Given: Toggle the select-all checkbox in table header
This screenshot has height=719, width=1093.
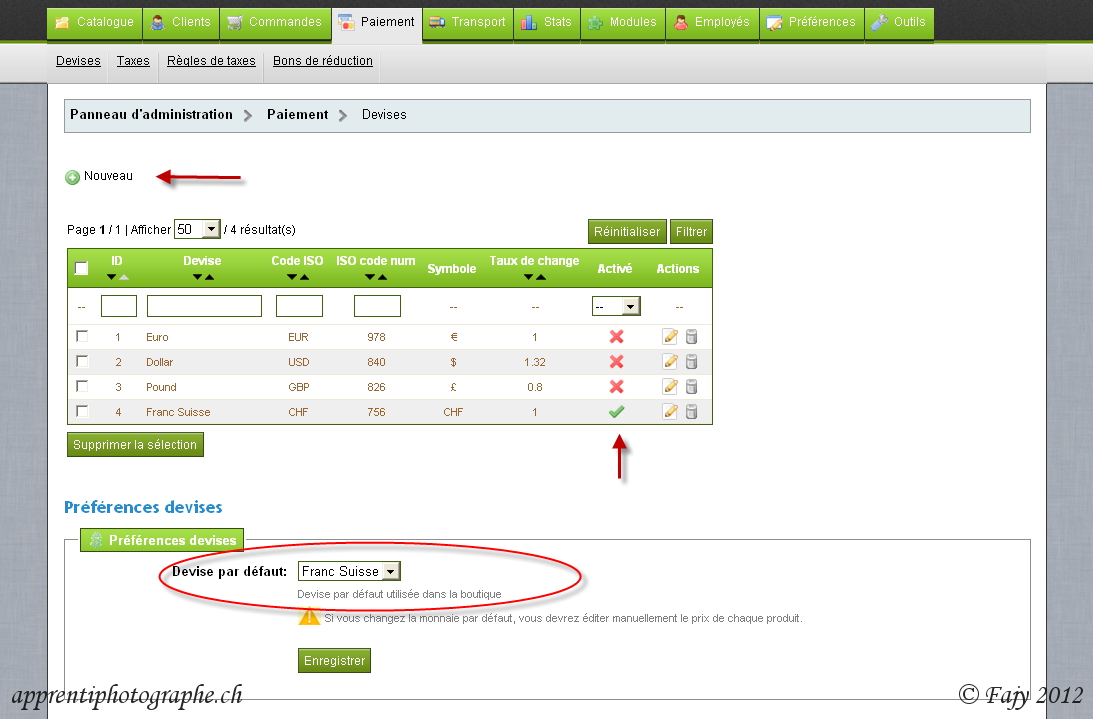Looking at the screenshot, I should click(x=82, y=268).
